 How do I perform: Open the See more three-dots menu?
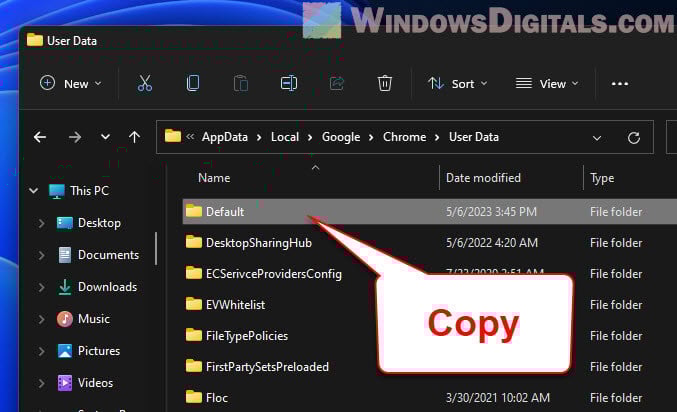click(620, 84)
